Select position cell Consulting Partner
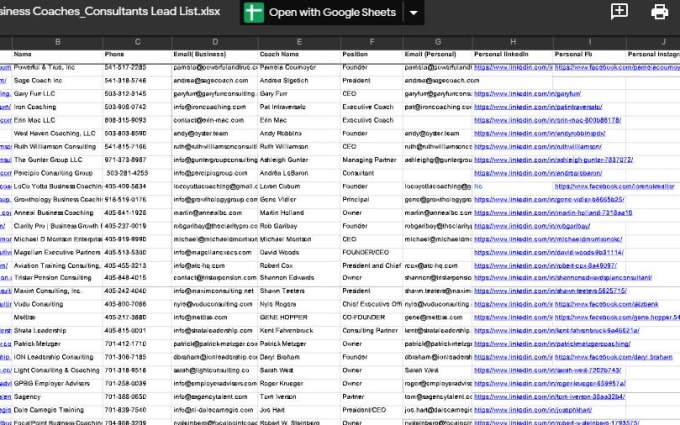Image resolution: width=680 pixels, height=425 pixels. point(372,331)
